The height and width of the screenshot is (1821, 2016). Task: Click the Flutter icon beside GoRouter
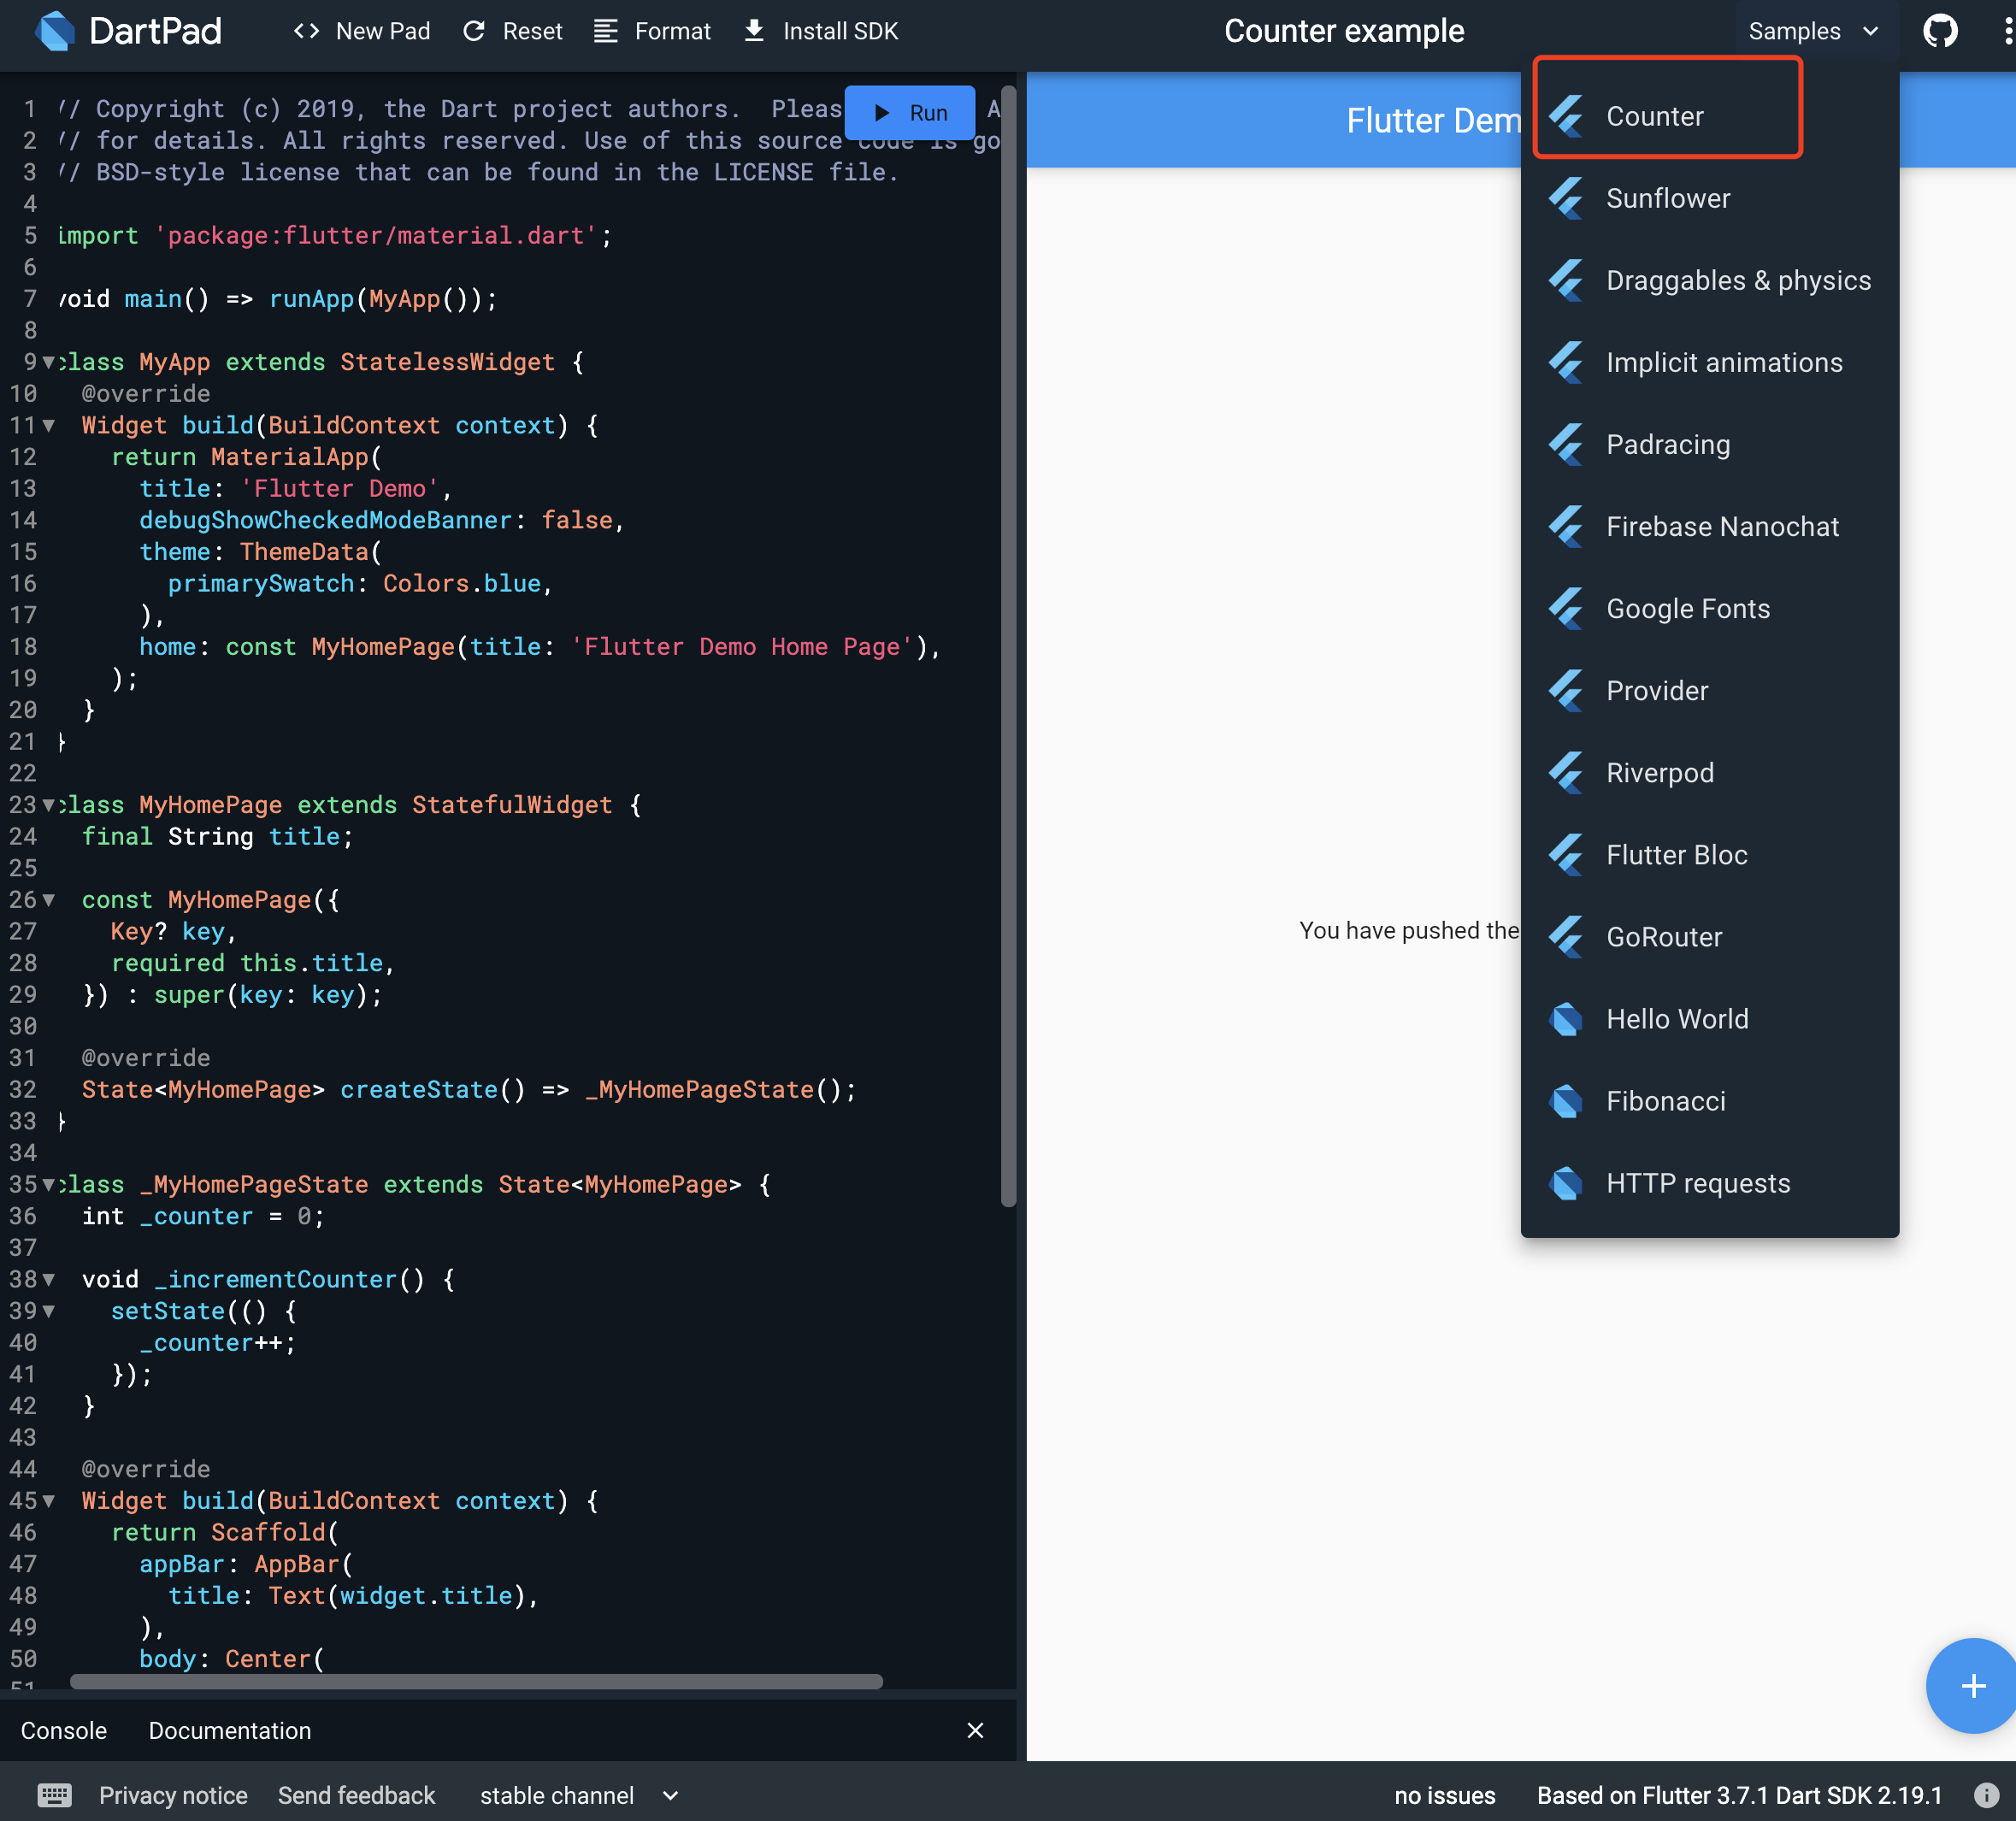coord(1566,937)
